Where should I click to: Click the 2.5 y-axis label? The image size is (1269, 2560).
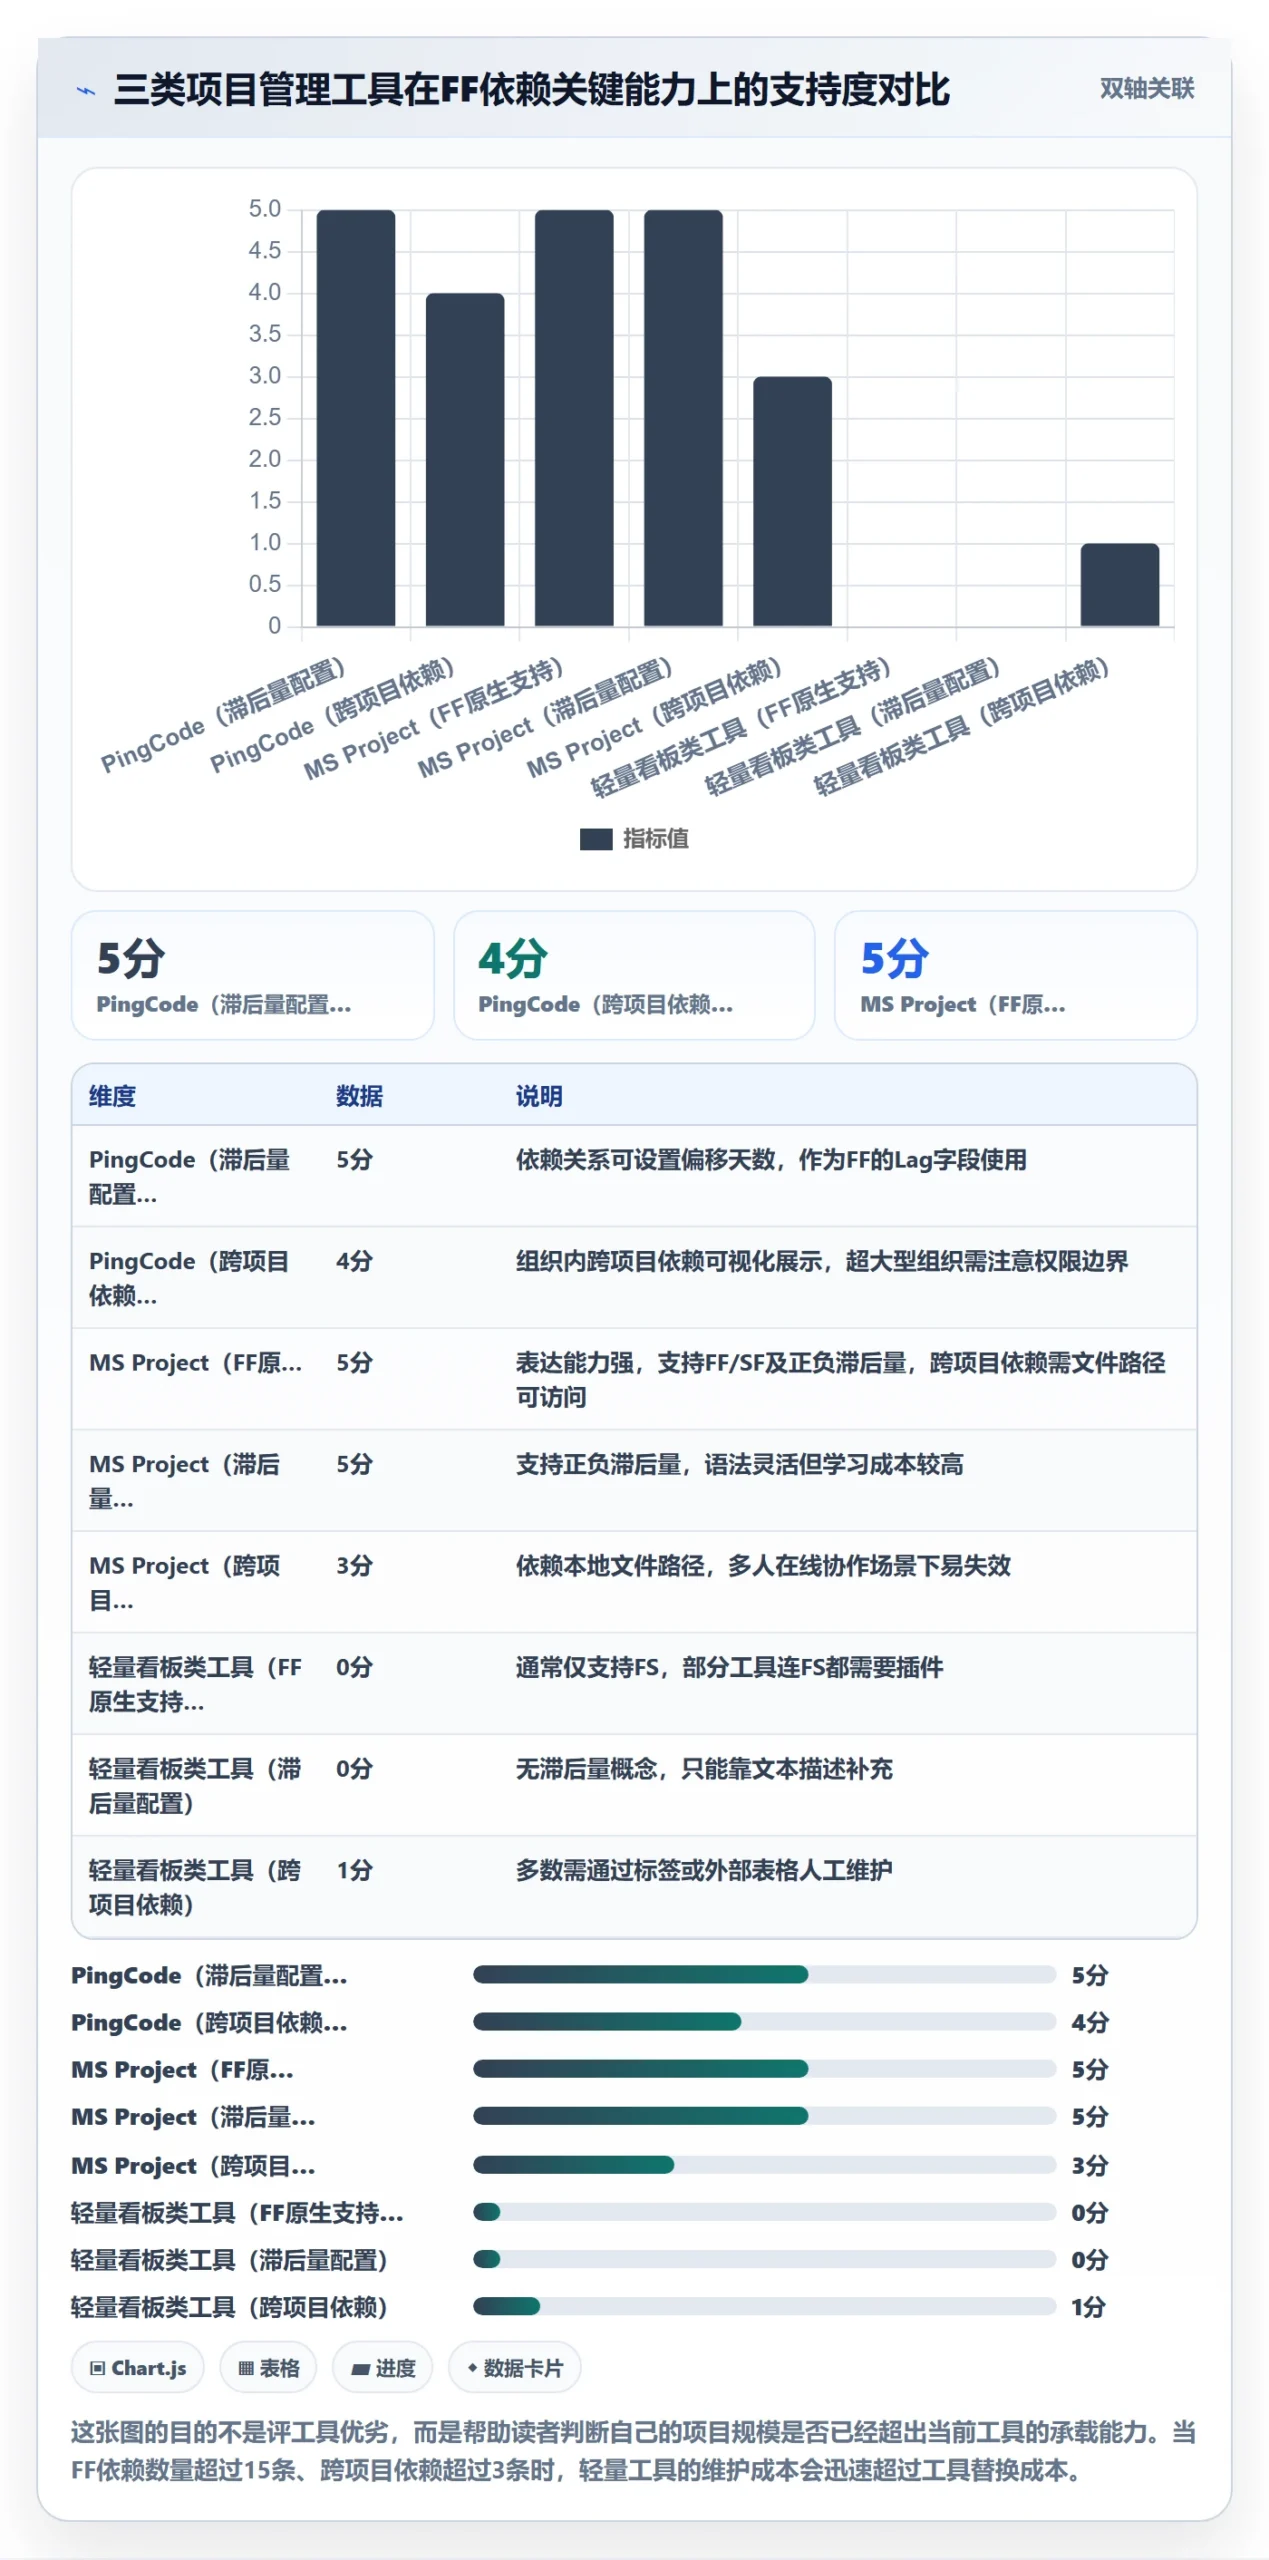tap(265, 417)
